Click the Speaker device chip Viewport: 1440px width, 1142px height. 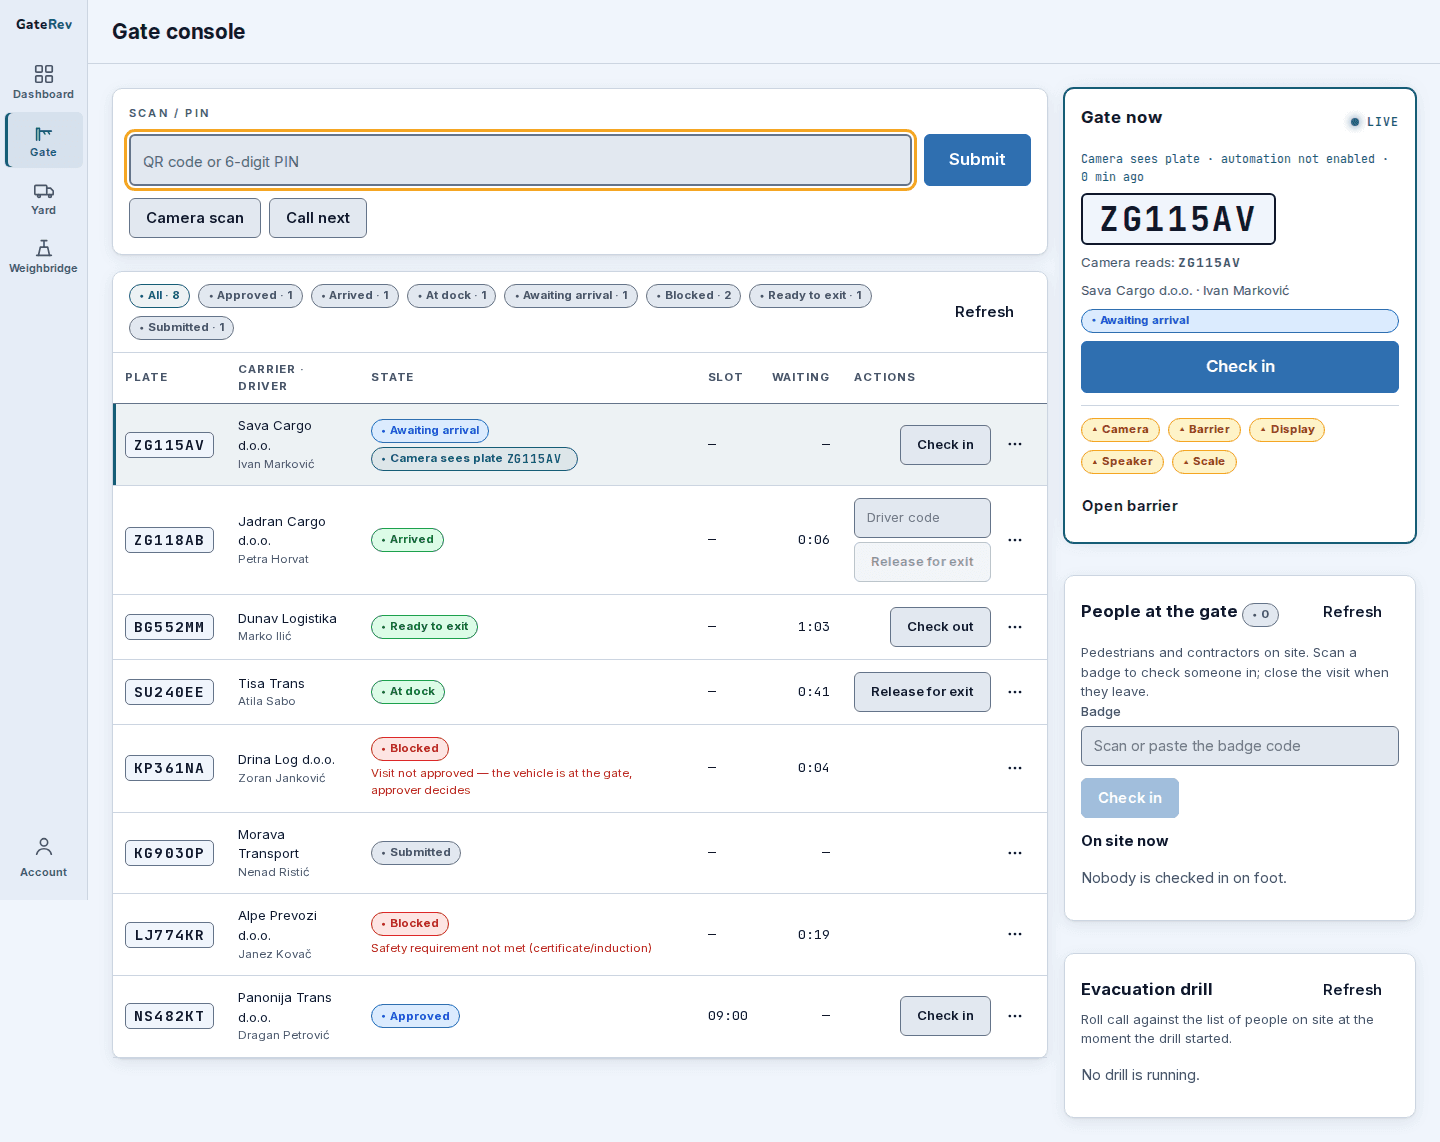(1122, 462)
